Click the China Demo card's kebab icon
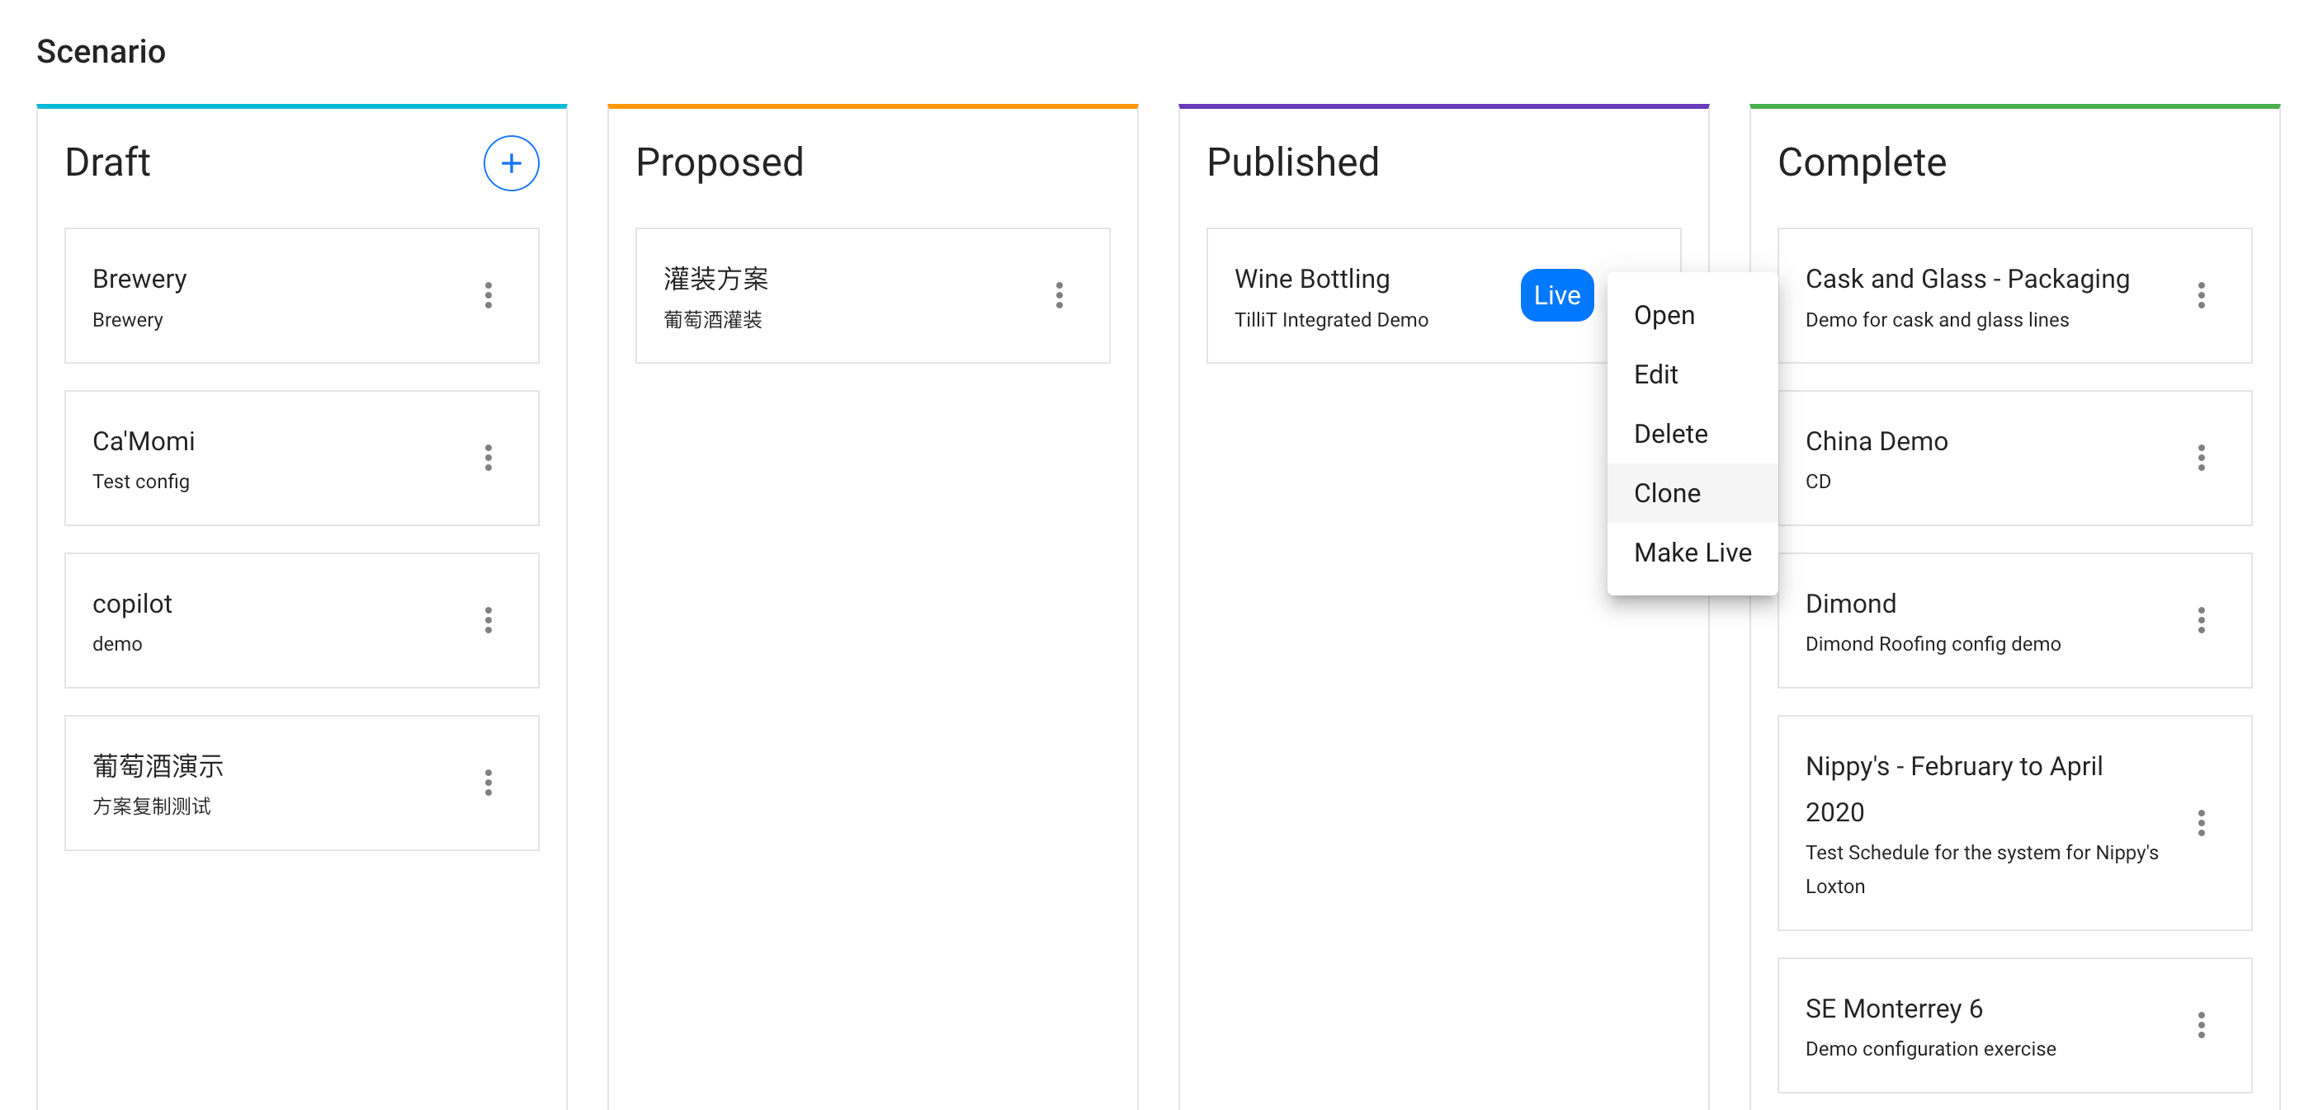 pos(2201,458)
